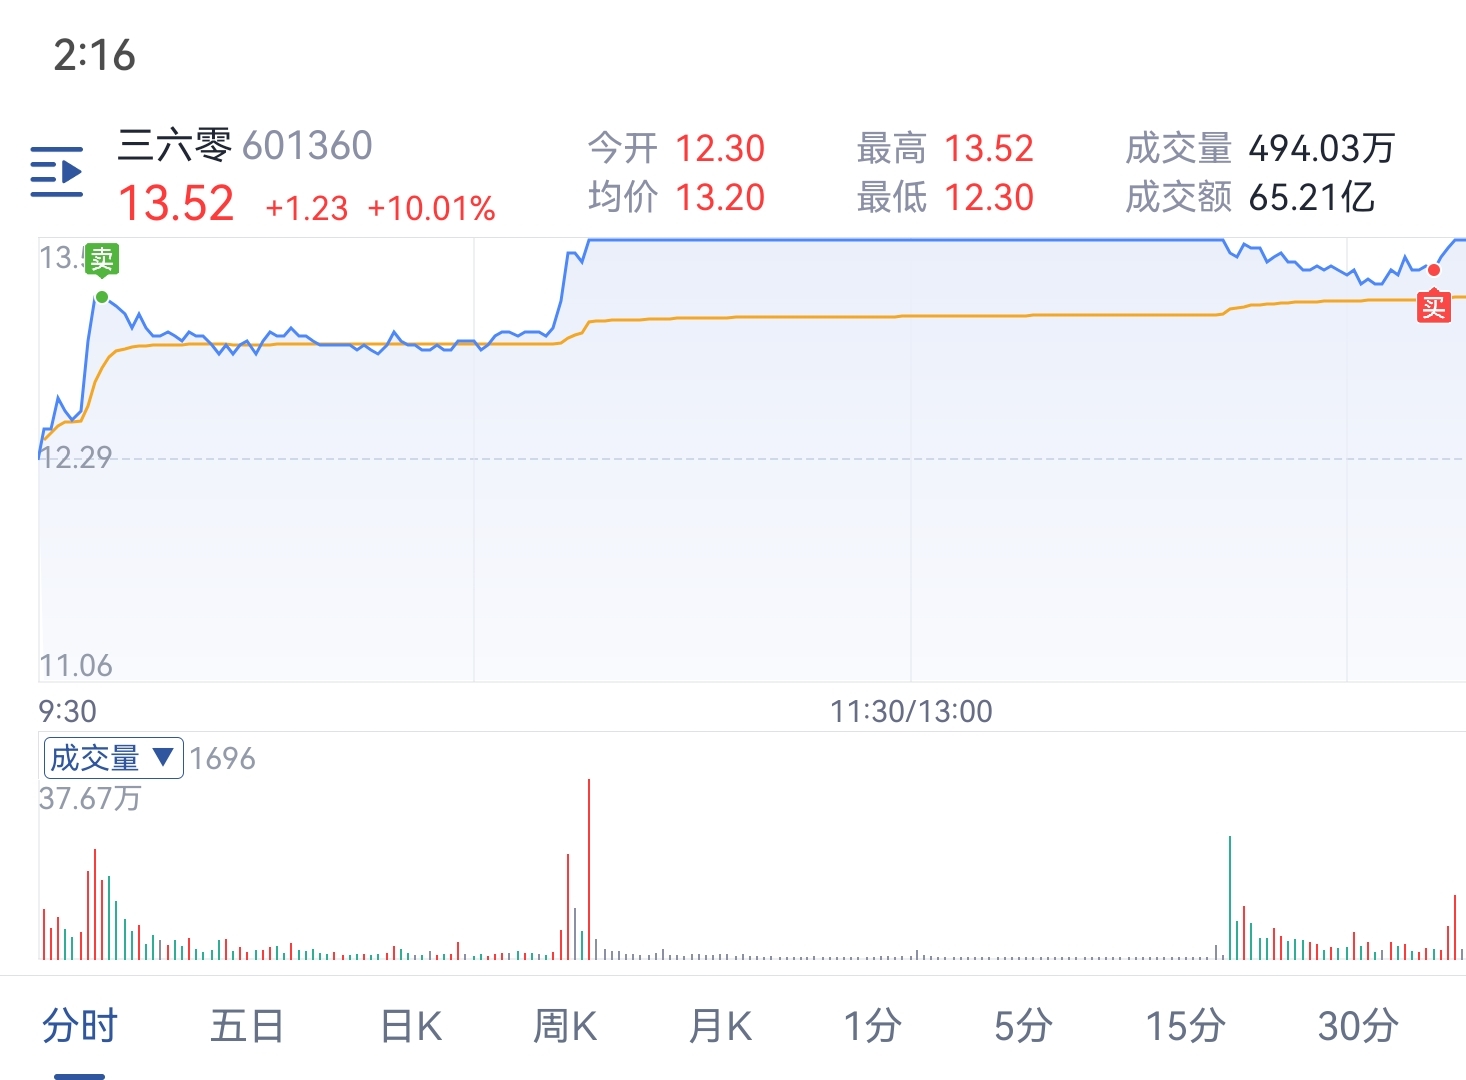Select the 1分 interval tab
The width and height of the screenshot is (1466, 1080).
pyautogui.click(x=872, y=1026)
